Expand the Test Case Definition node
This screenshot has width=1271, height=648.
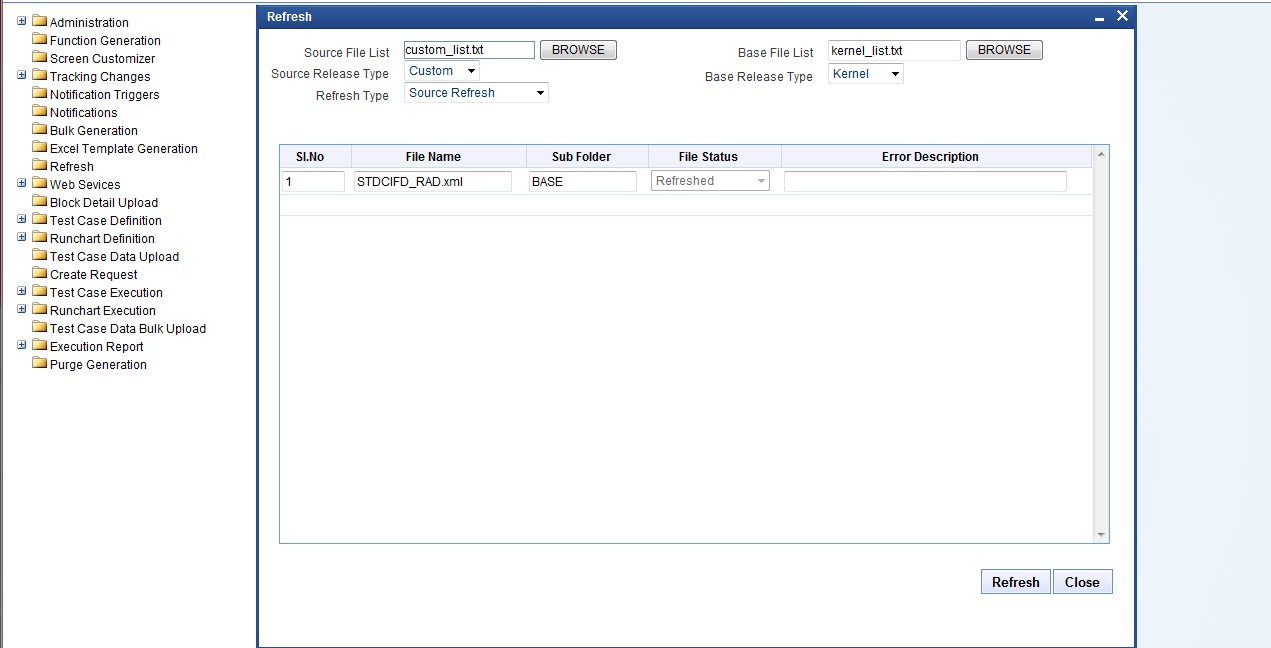[x=22, y=219]
